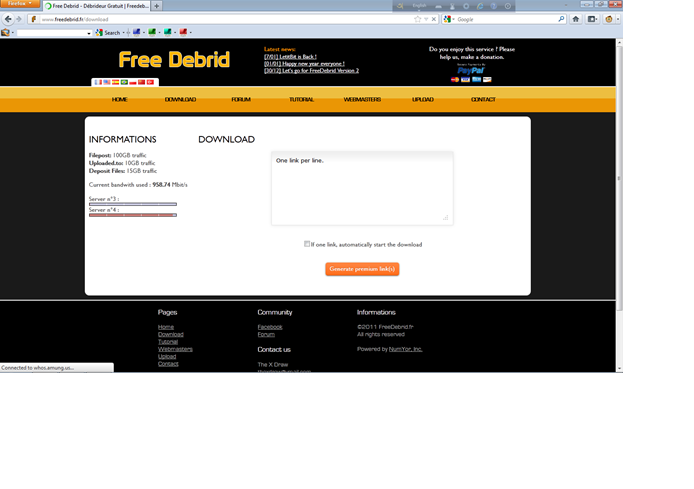Click the Google search engine icon
This screenshot has height=489, width=694.
point(447,19)
